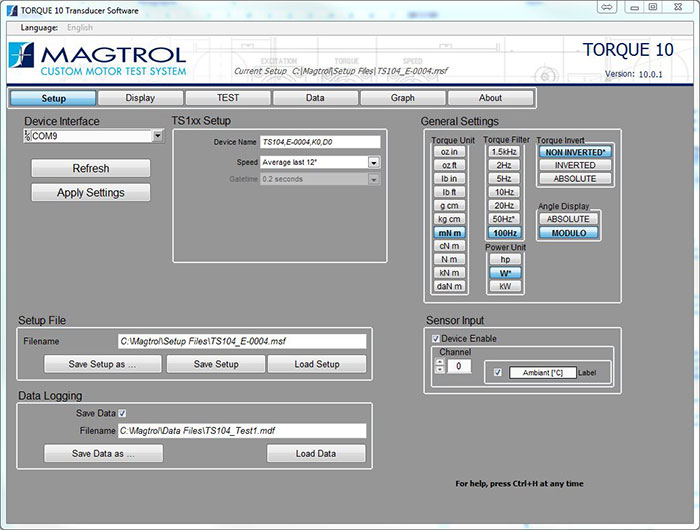Click the Refresh button
This screenshot has width=700, height=530.
91,168
